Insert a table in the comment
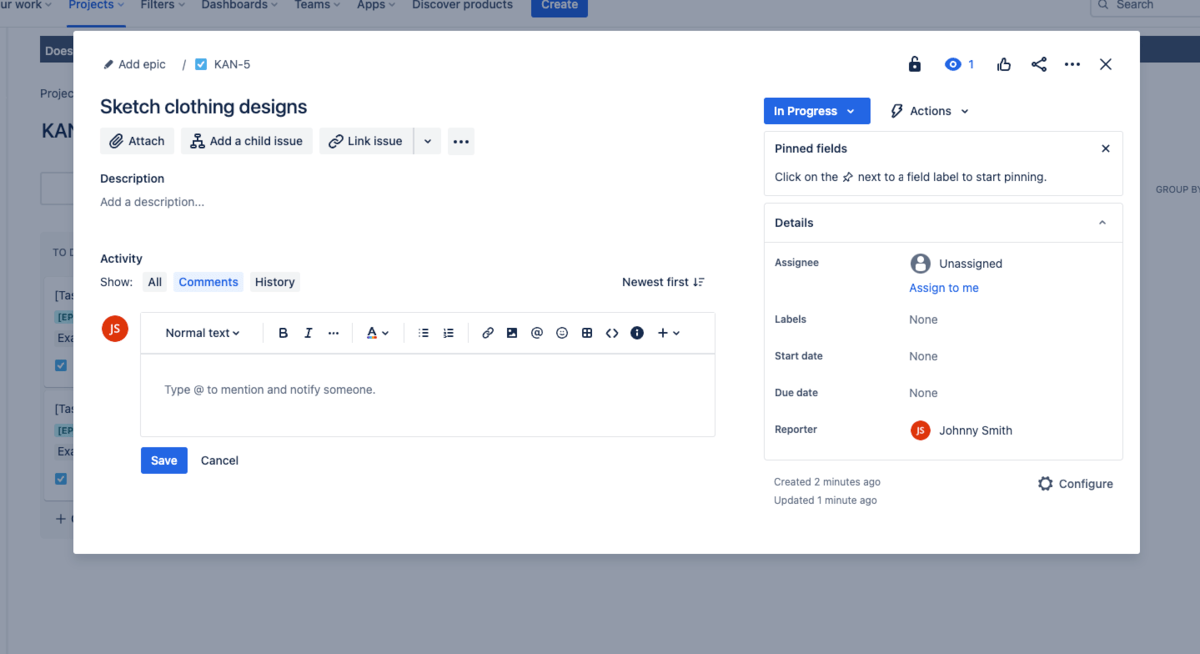Viewport: 1200px width, 654px height. pyautogui.click(x=587, y=333)
